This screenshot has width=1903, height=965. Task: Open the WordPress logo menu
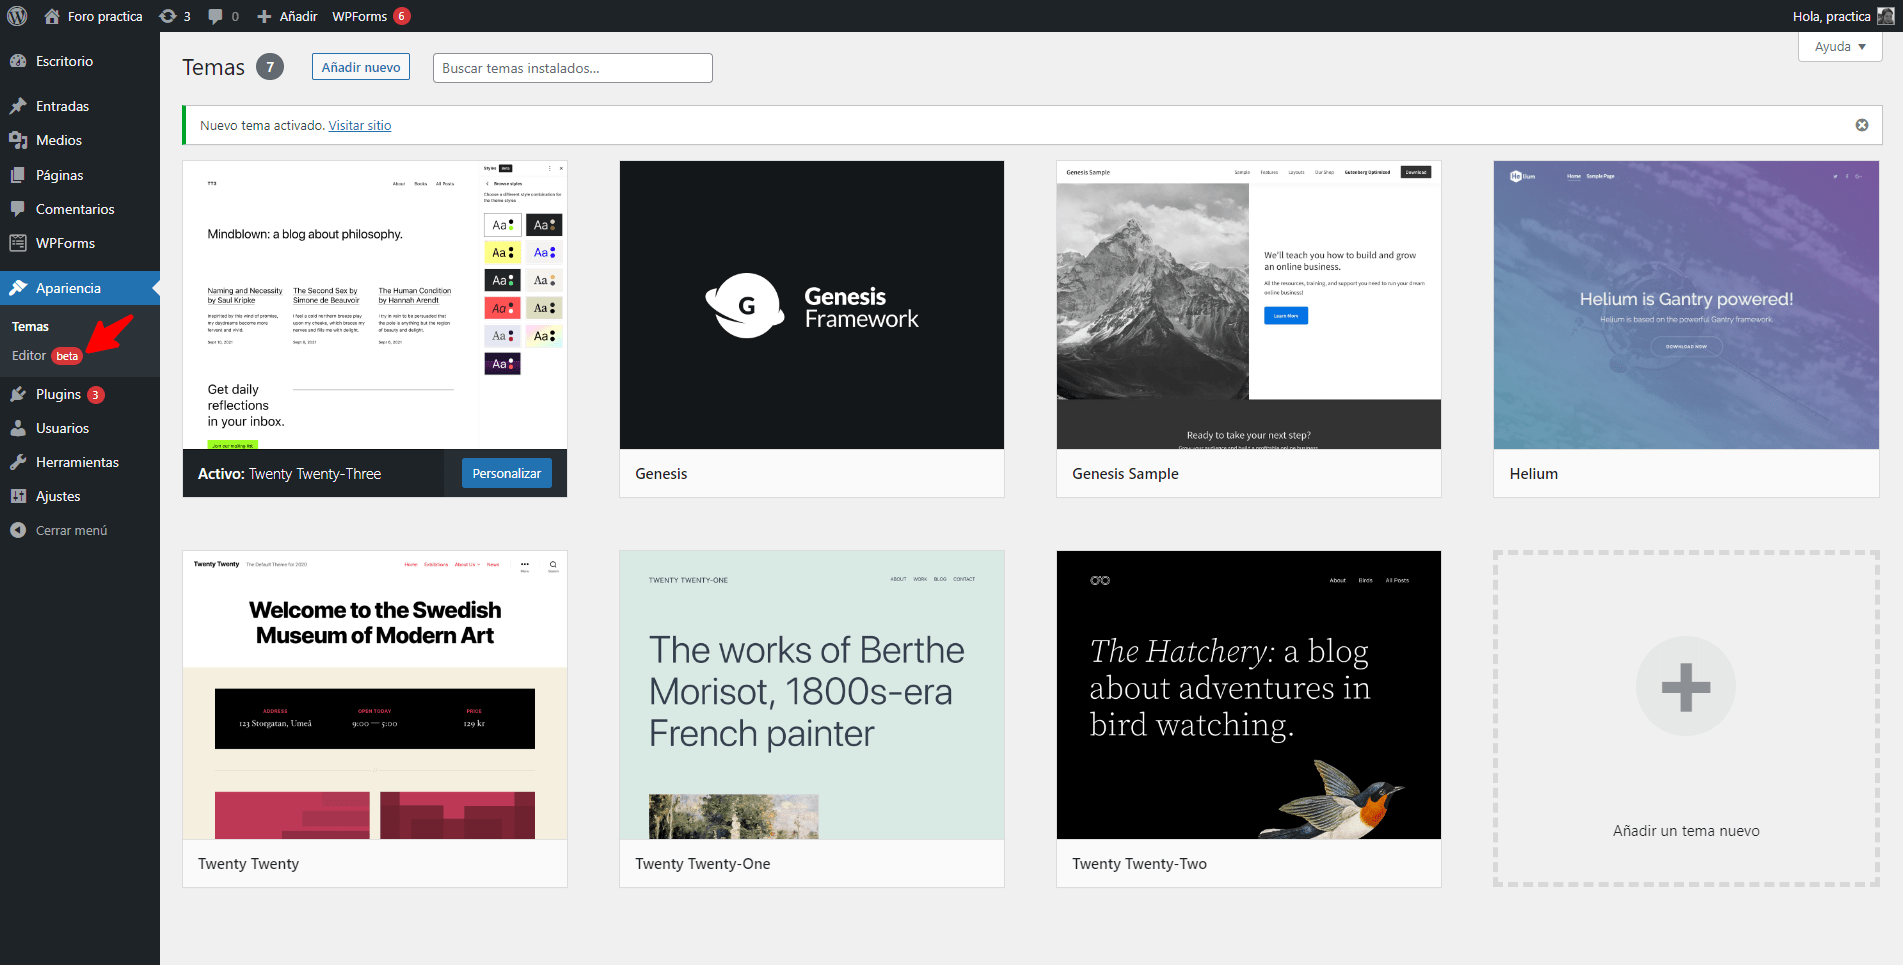coord(17,16)
